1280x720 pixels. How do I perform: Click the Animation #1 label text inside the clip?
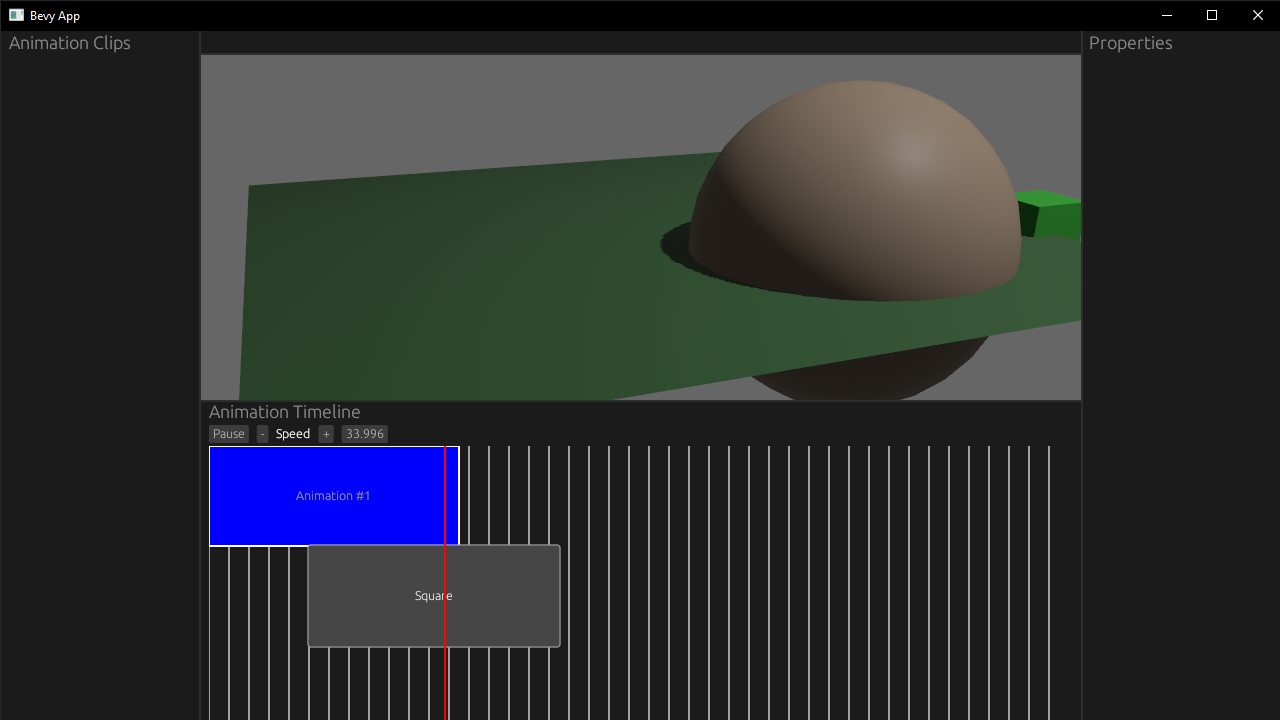(332, 495)
